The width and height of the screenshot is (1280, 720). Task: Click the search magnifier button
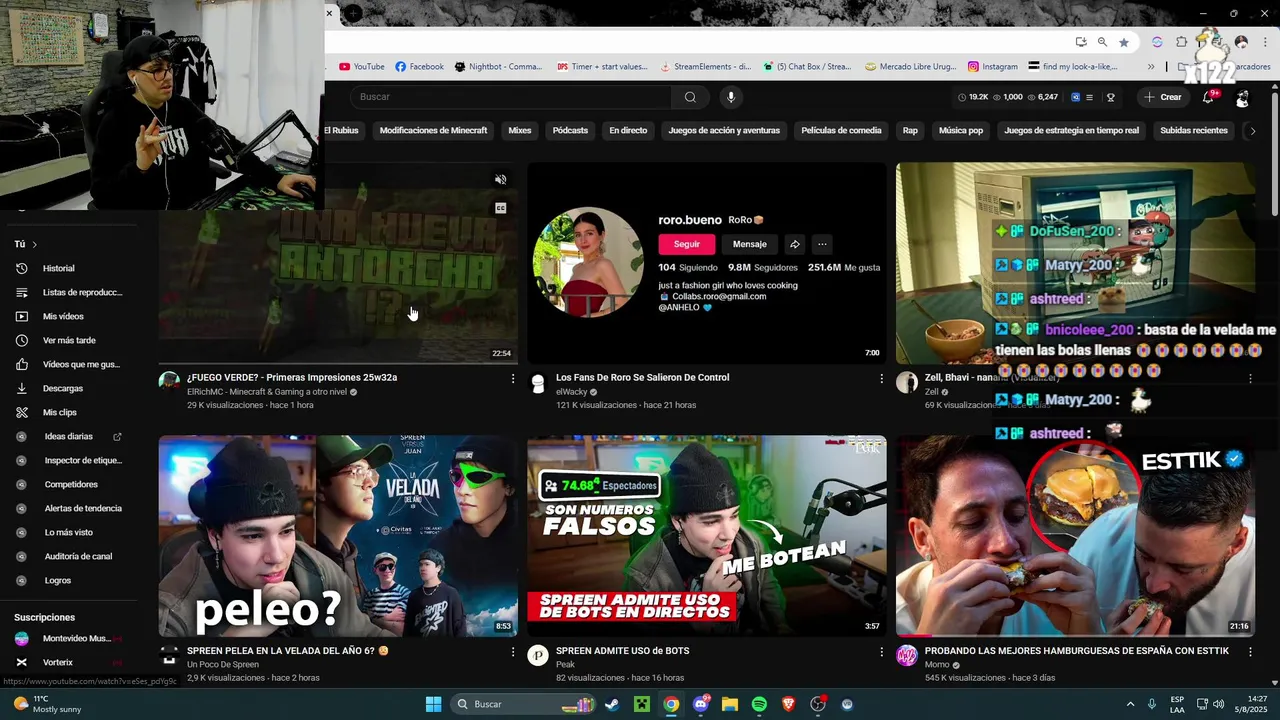690,97
